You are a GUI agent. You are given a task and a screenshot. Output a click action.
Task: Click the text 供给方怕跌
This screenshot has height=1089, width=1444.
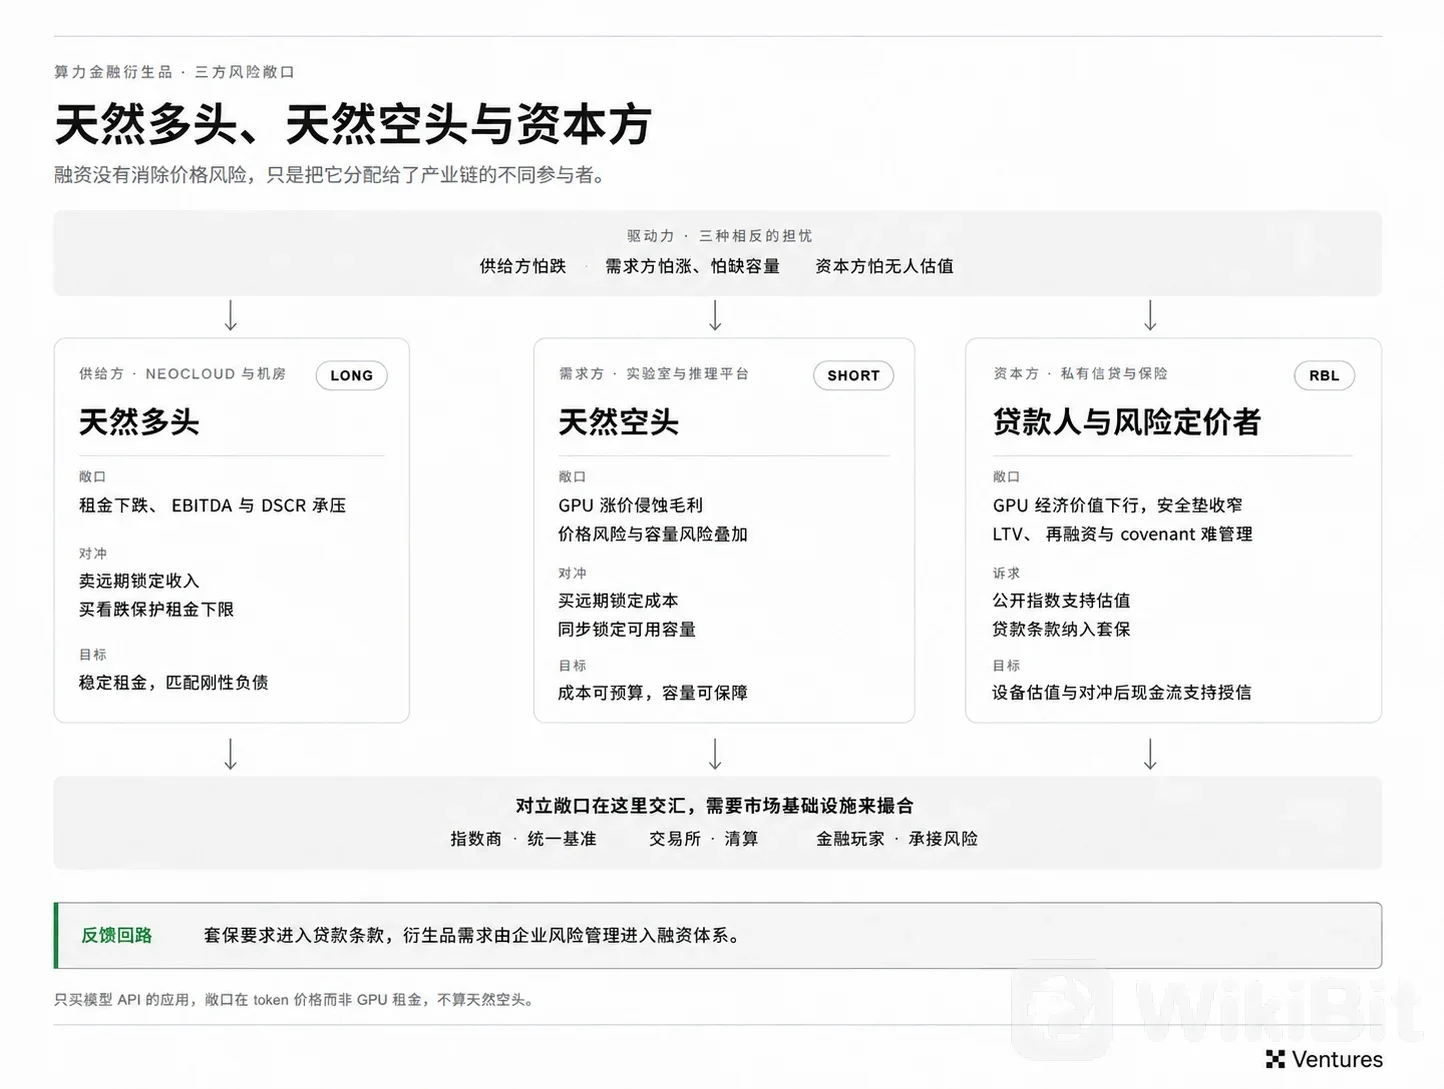pyautogui.click(x=523, y=266)
